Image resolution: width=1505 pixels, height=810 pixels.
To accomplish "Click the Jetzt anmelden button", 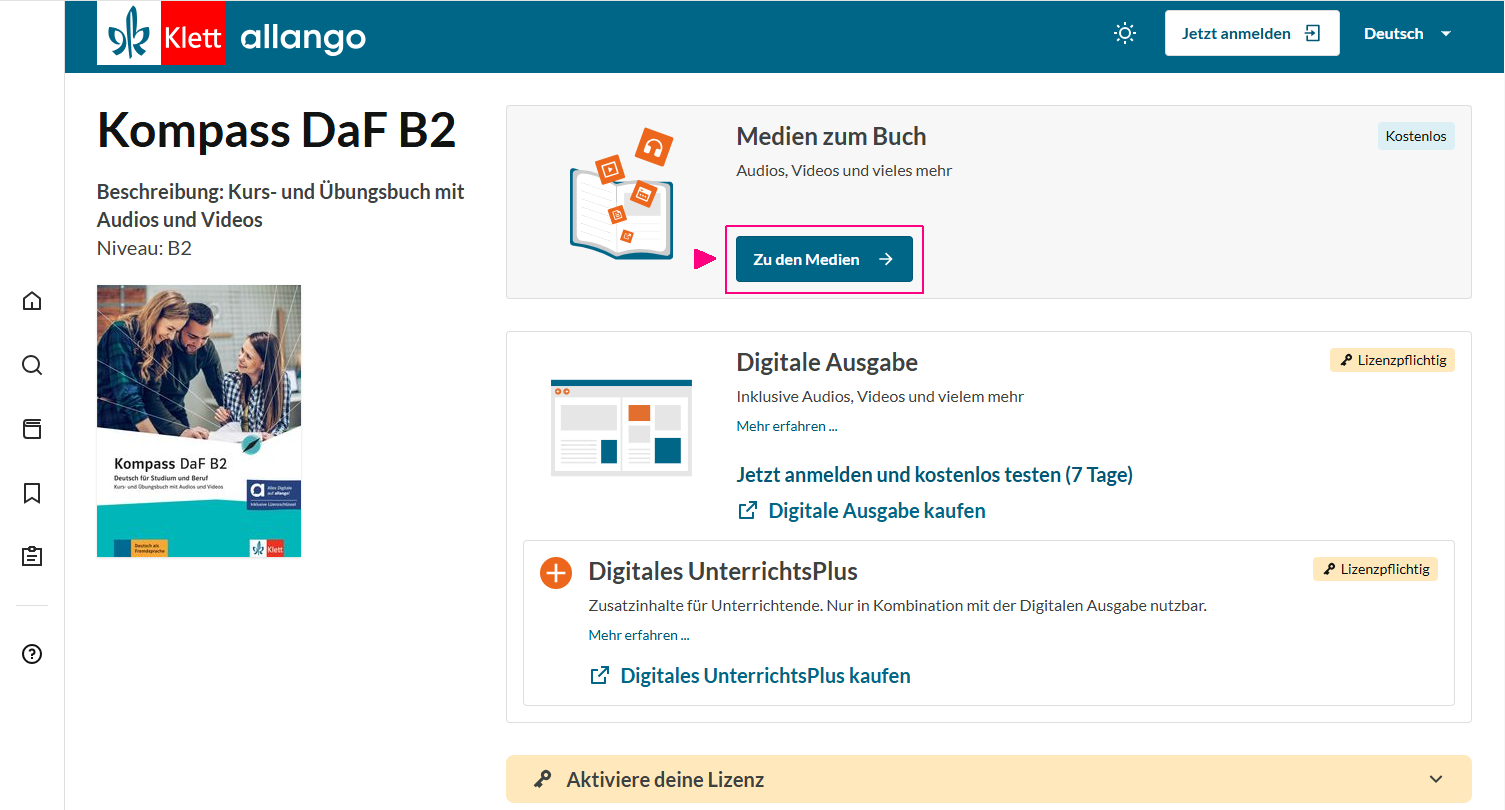I will pyautogui.click(x=1252, y=34).
